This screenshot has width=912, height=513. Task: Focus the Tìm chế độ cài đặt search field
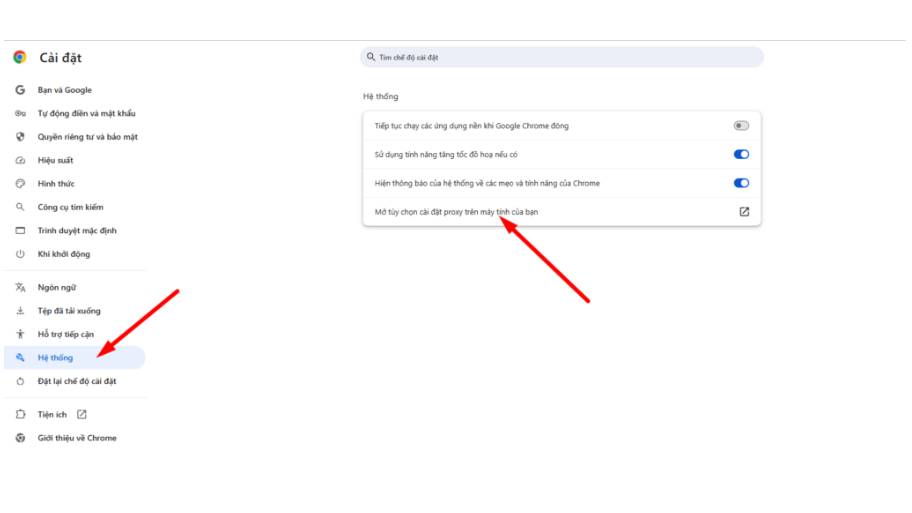[562, 57]
